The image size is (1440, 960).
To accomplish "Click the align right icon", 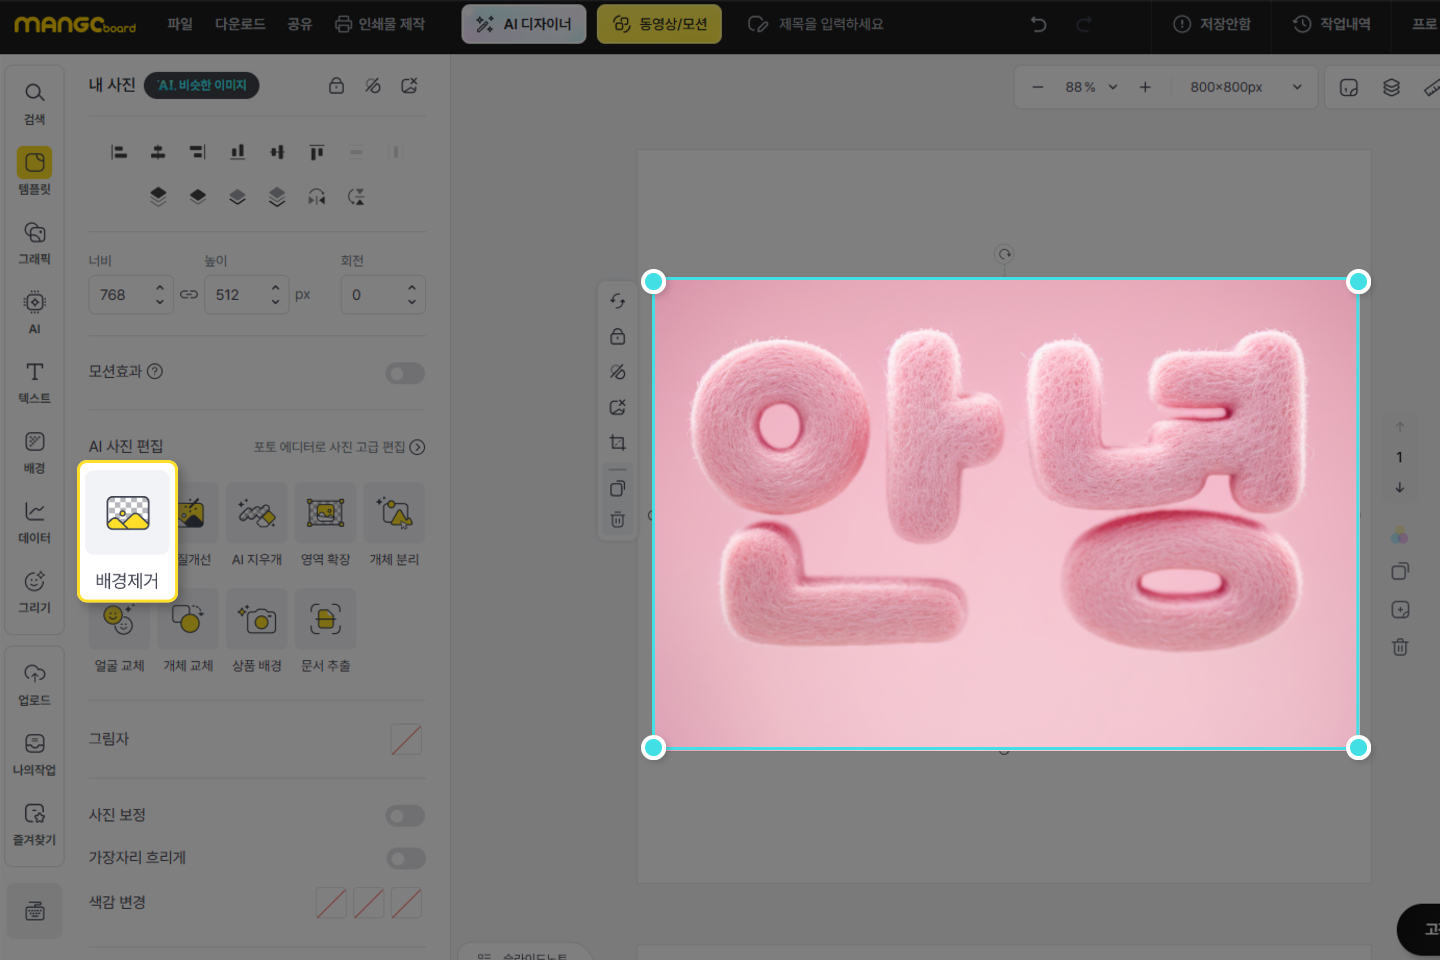I will click(198, 152).
